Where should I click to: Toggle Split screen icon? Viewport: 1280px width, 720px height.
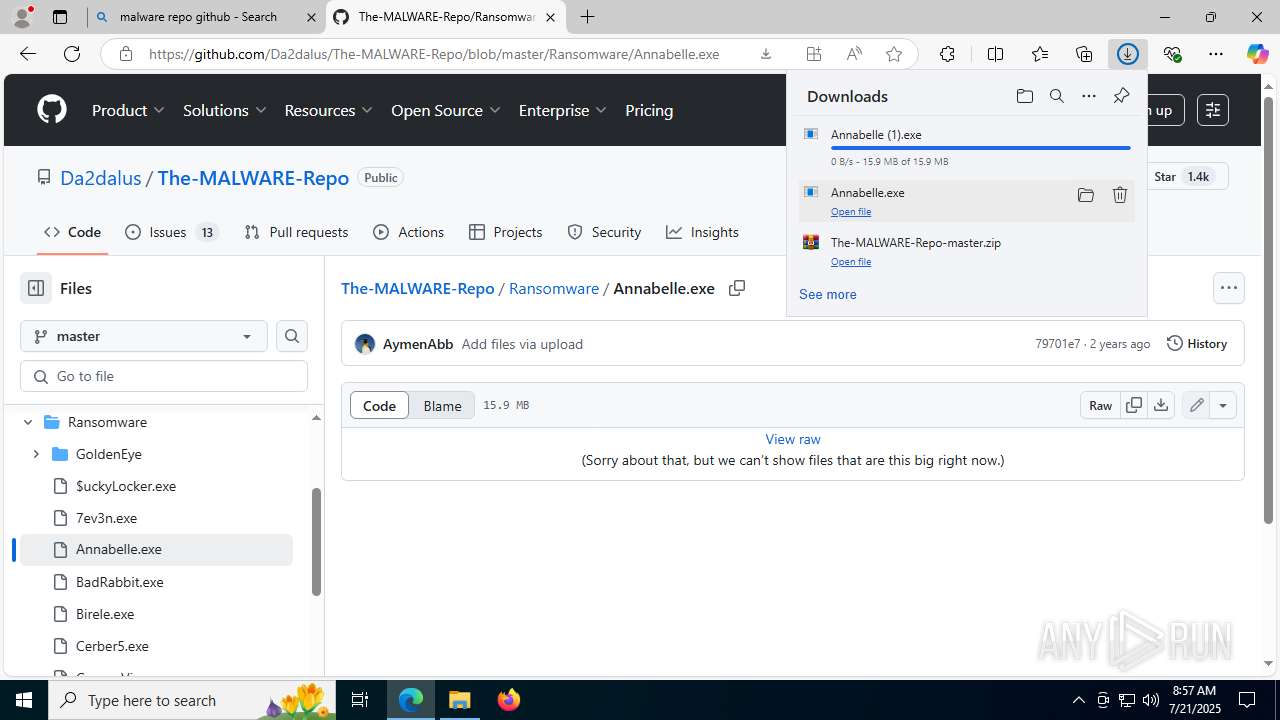(995, 54)
